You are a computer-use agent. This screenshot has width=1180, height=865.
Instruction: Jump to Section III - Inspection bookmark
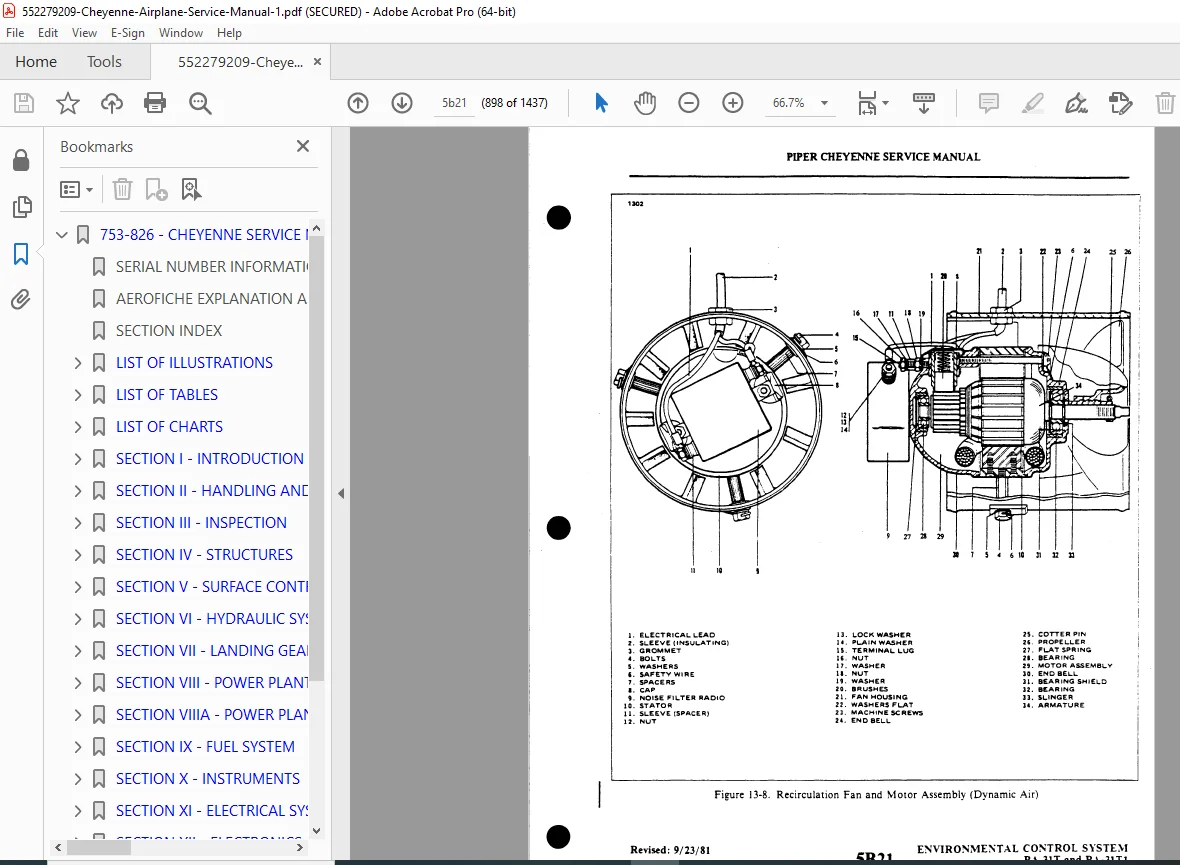pyautogui.click(x=201, y=522)
